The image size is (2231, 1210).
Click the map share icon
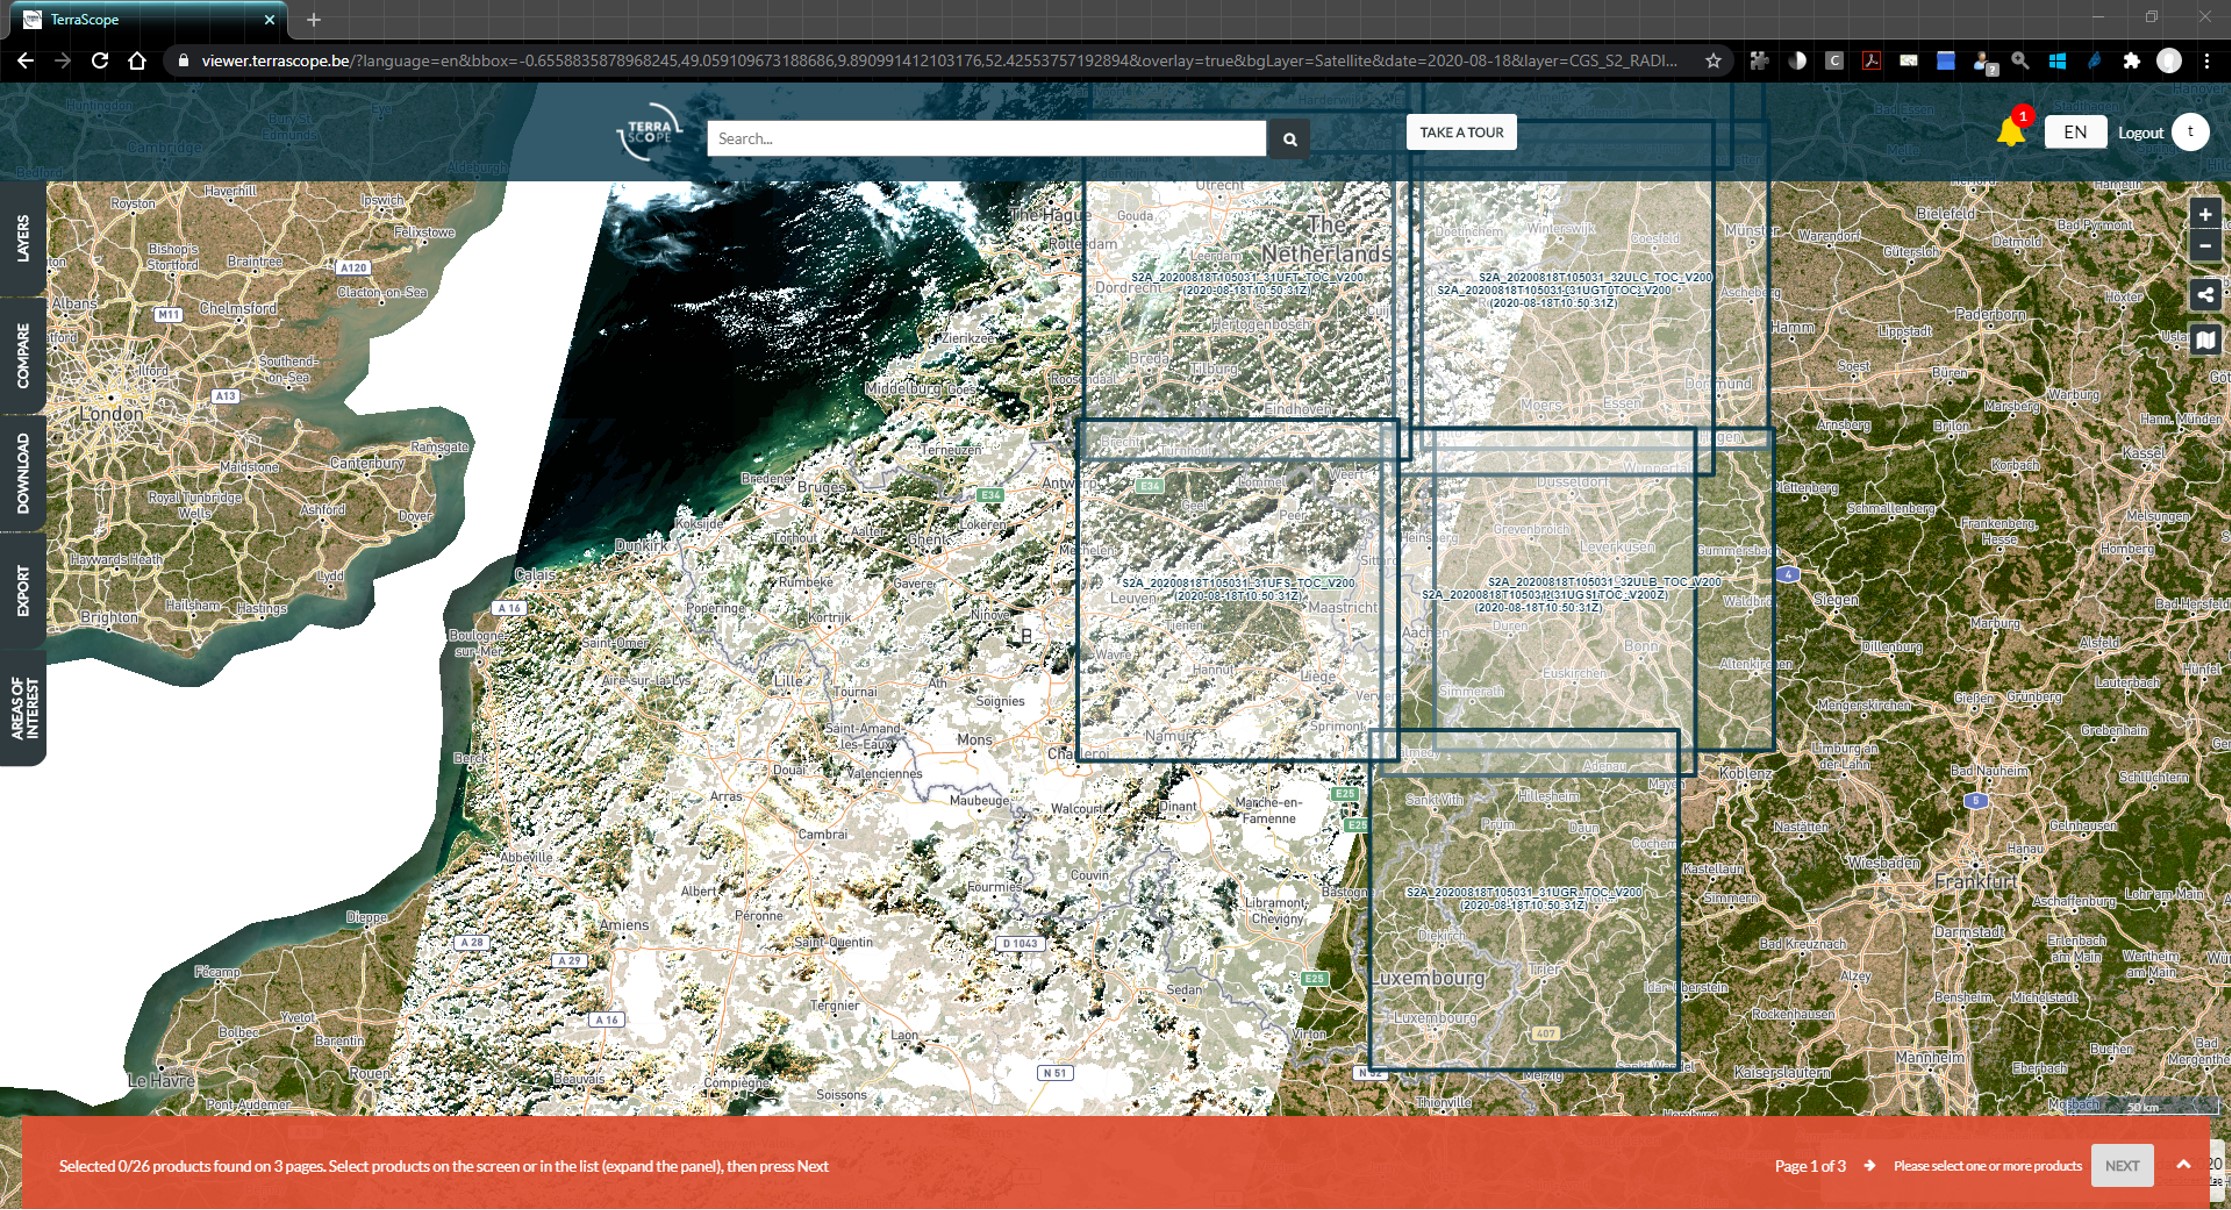[2205, 294]
